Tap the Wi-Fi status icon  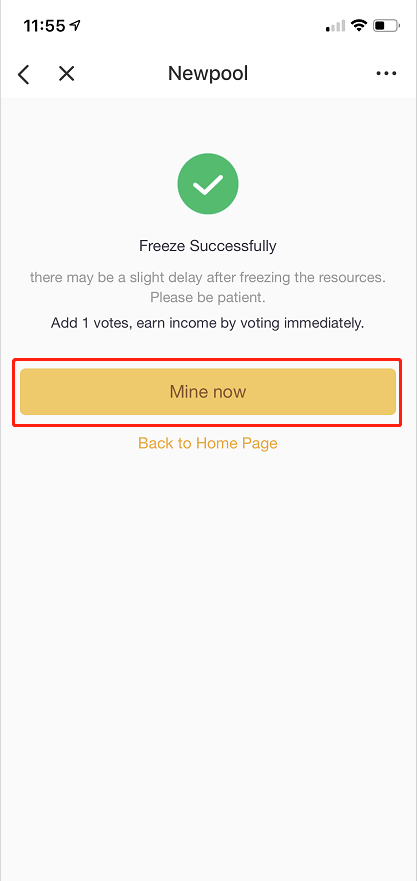(359, 25)
